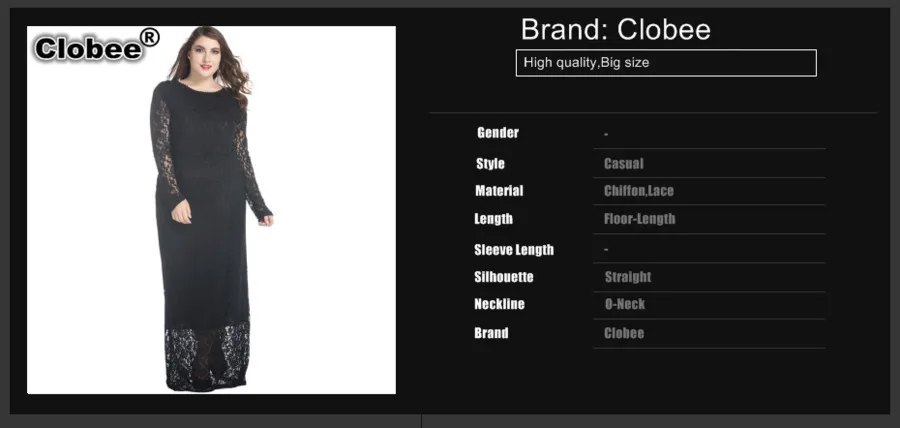900x428 pixels.
Task: Select the Neckline attribute label
Action: 499,304
